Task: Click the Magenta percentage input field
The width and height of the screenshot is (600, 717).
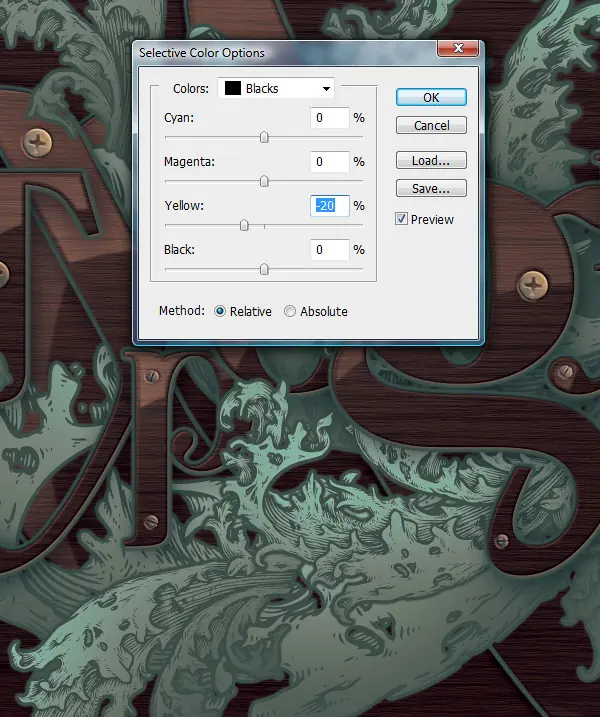Action: (x=330, y=162)
